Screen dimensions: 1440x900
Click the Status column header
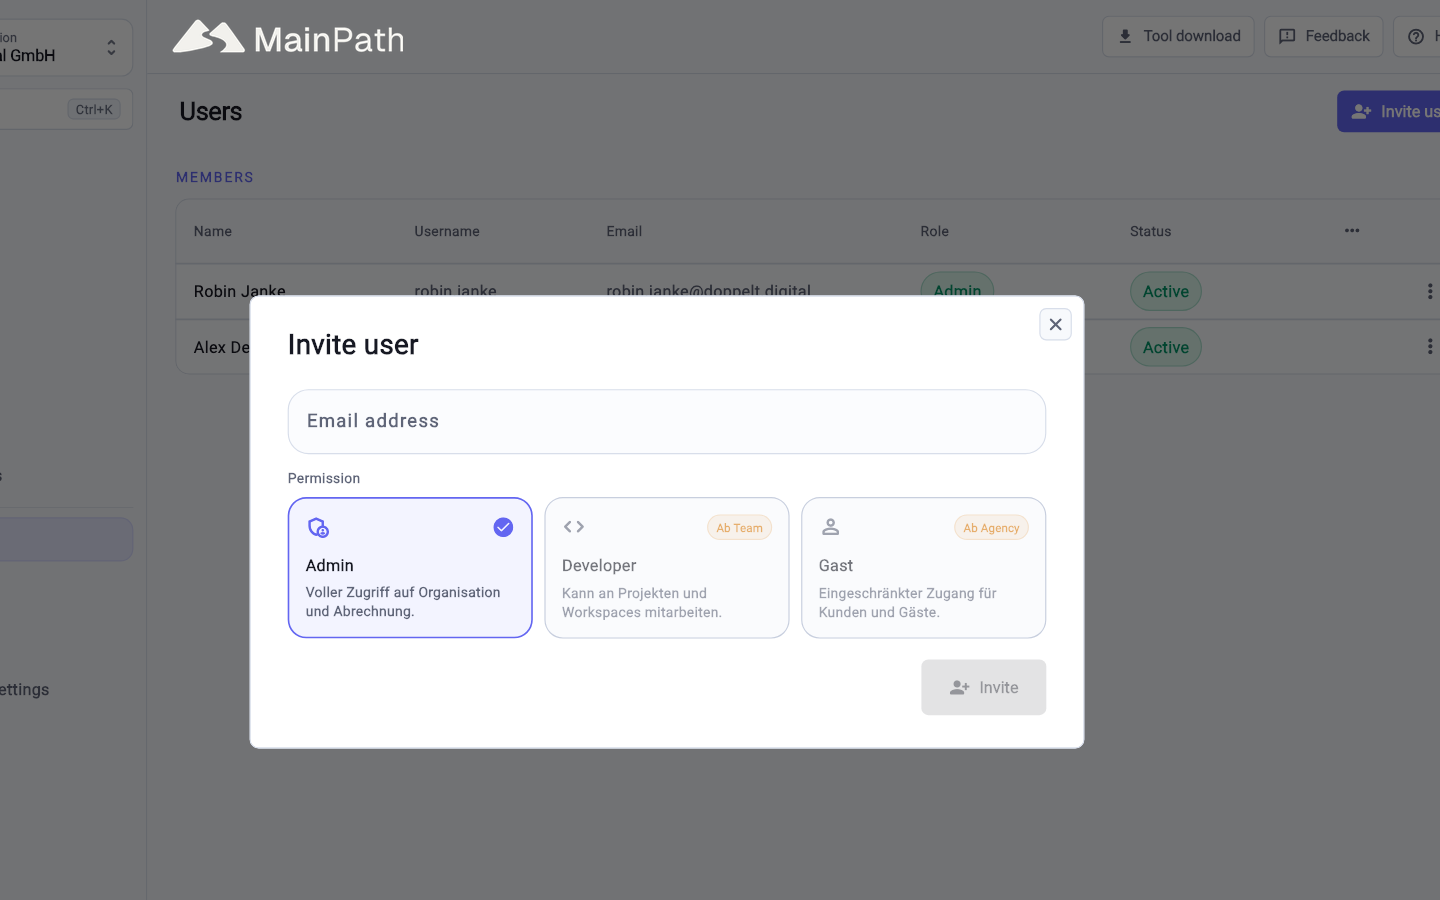[1151, 231]
